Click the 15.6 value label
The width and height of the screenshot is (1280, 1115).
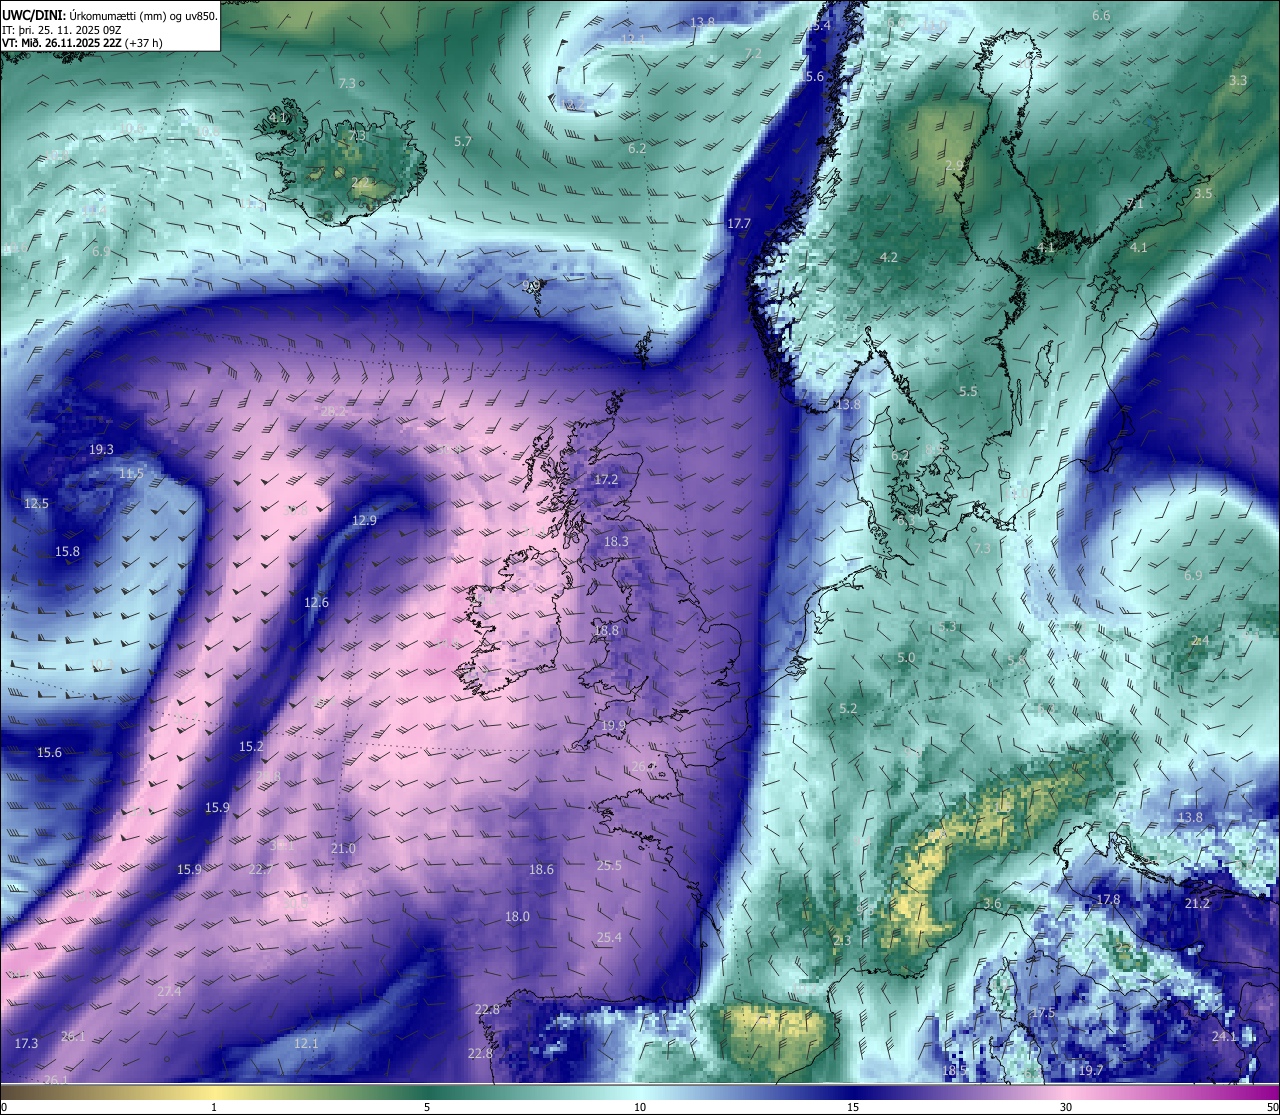coord(49,753)
